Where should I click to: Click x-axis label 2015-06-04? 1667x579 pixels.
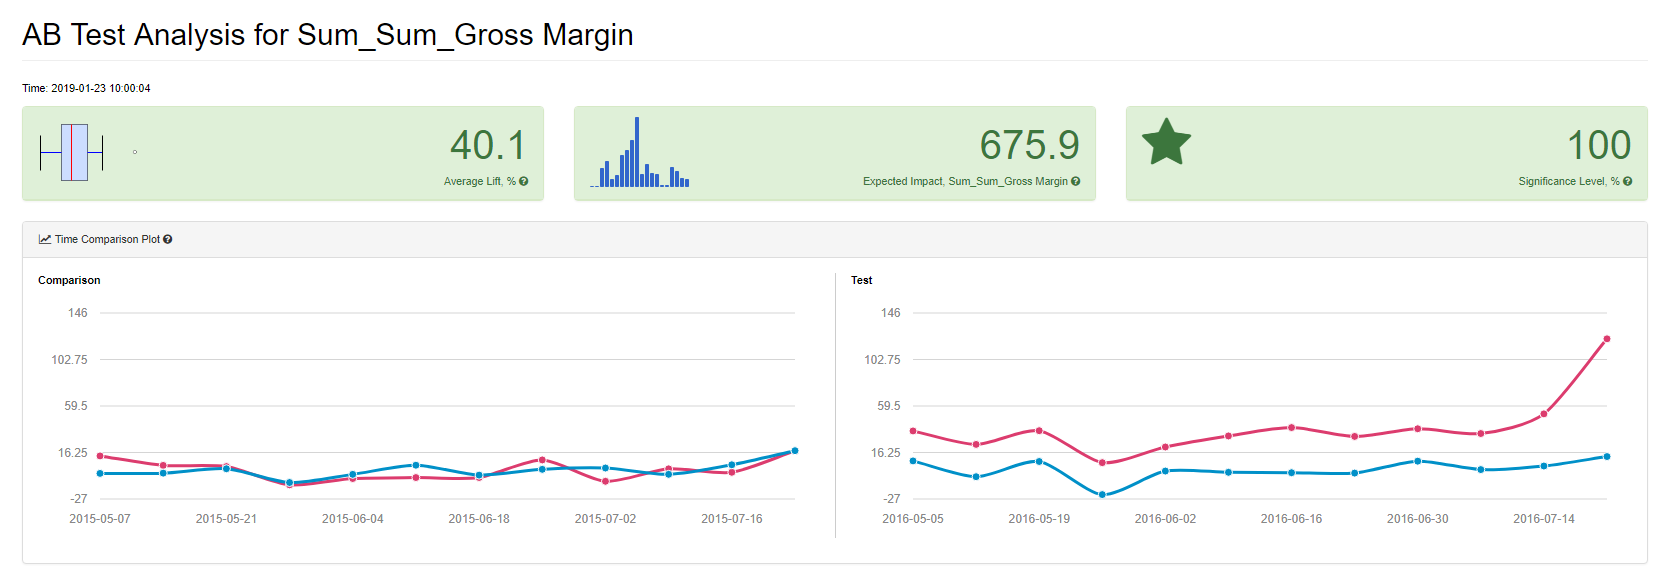353,519
